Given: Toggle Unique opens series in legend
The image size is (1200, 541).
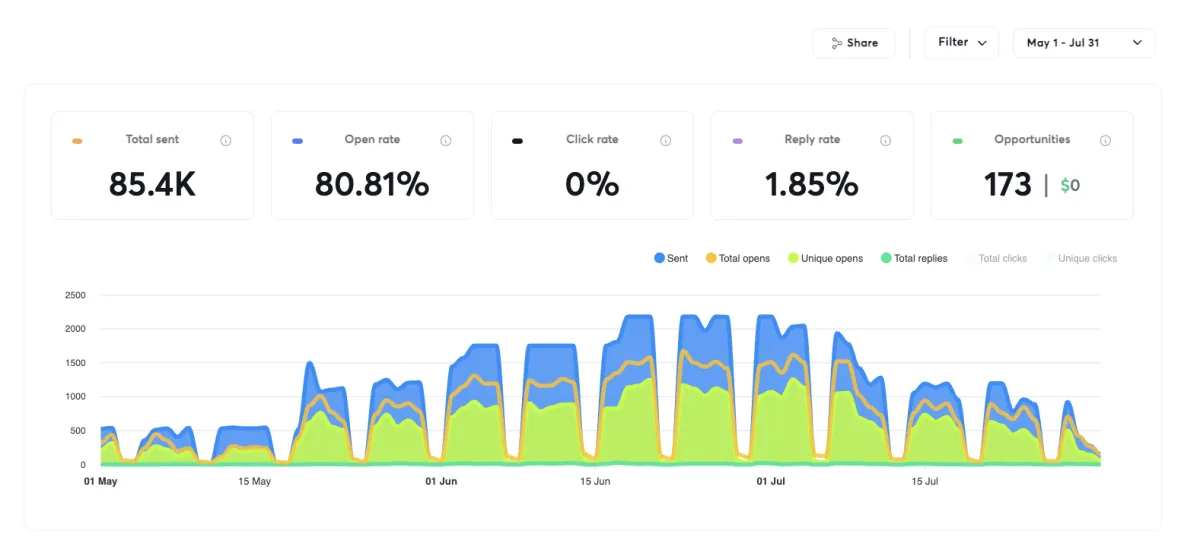Looking at the screenshot, I should pyautogui.click(x=825, y=258).
